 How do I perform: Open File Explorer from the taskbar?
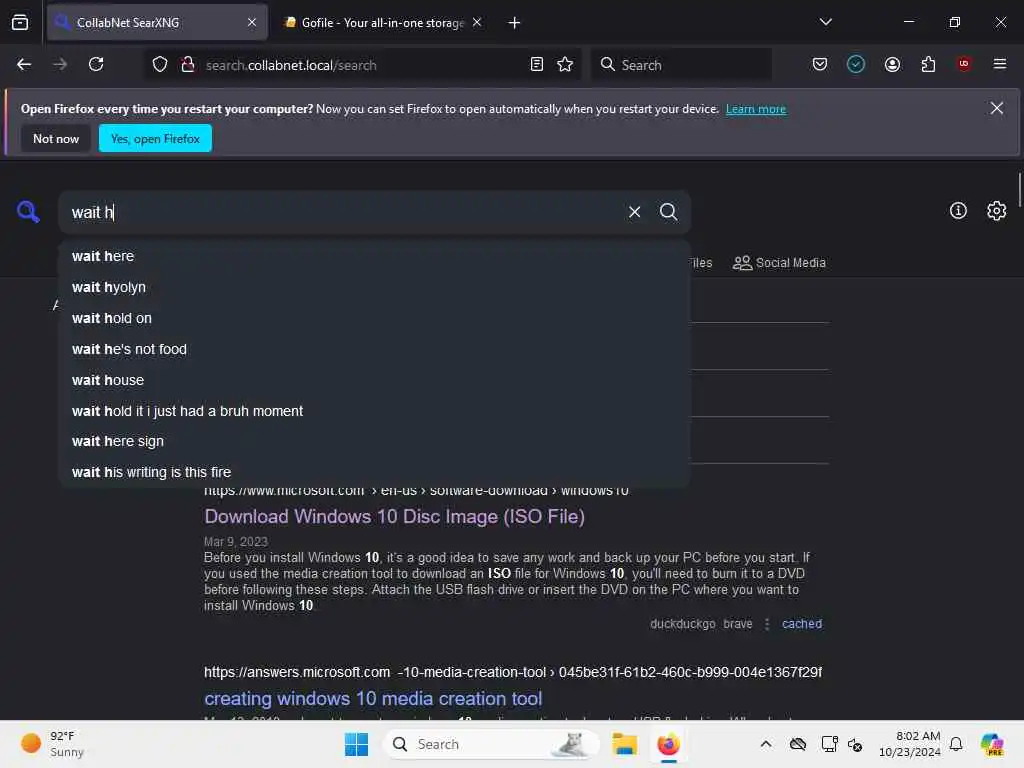point(624,744)
